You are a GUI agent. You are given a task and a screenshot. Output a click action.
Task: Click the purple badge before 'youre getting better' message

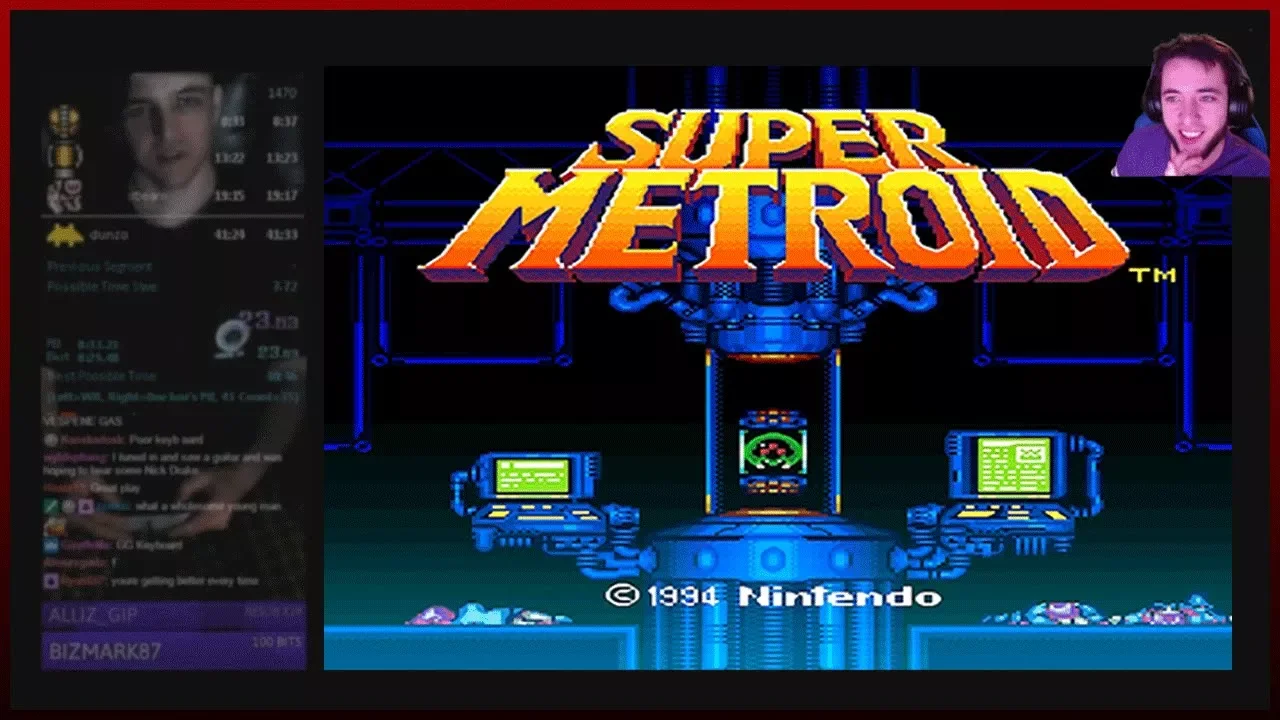click(50, 580)
